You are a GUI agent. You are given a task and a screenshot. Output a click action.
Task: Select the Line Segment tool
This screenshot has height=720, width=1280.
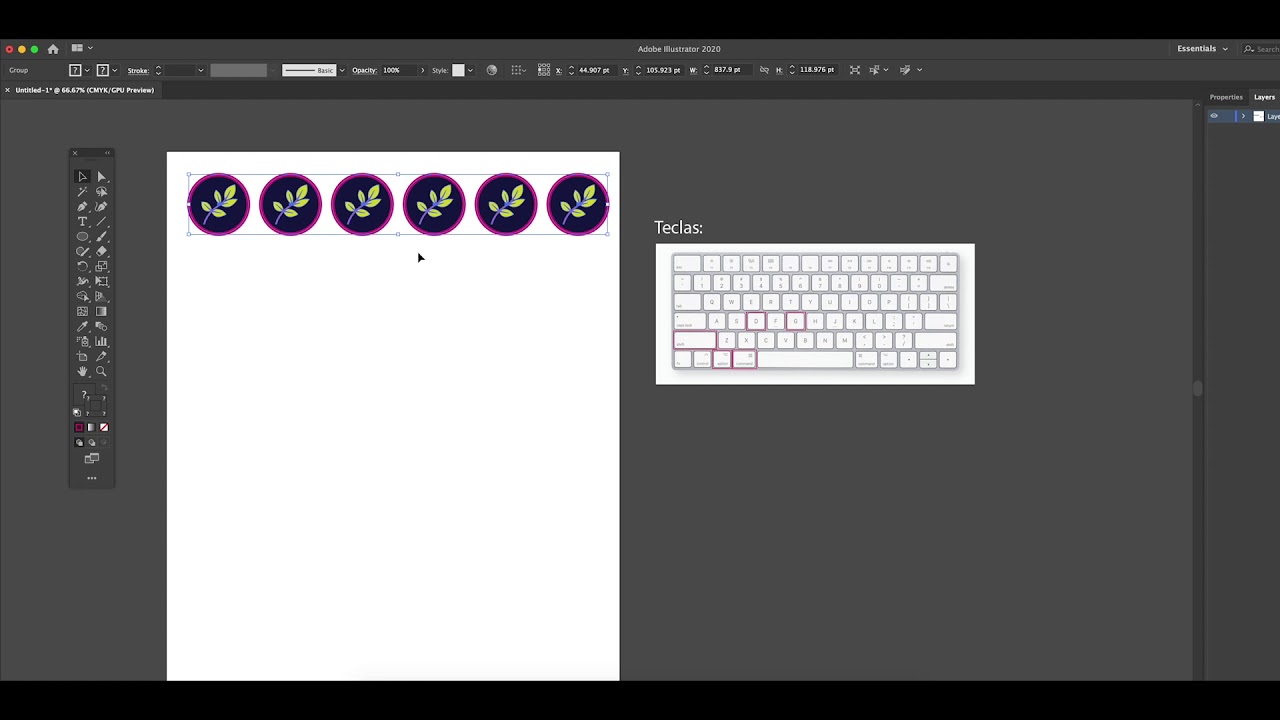(x=101, y=221)
